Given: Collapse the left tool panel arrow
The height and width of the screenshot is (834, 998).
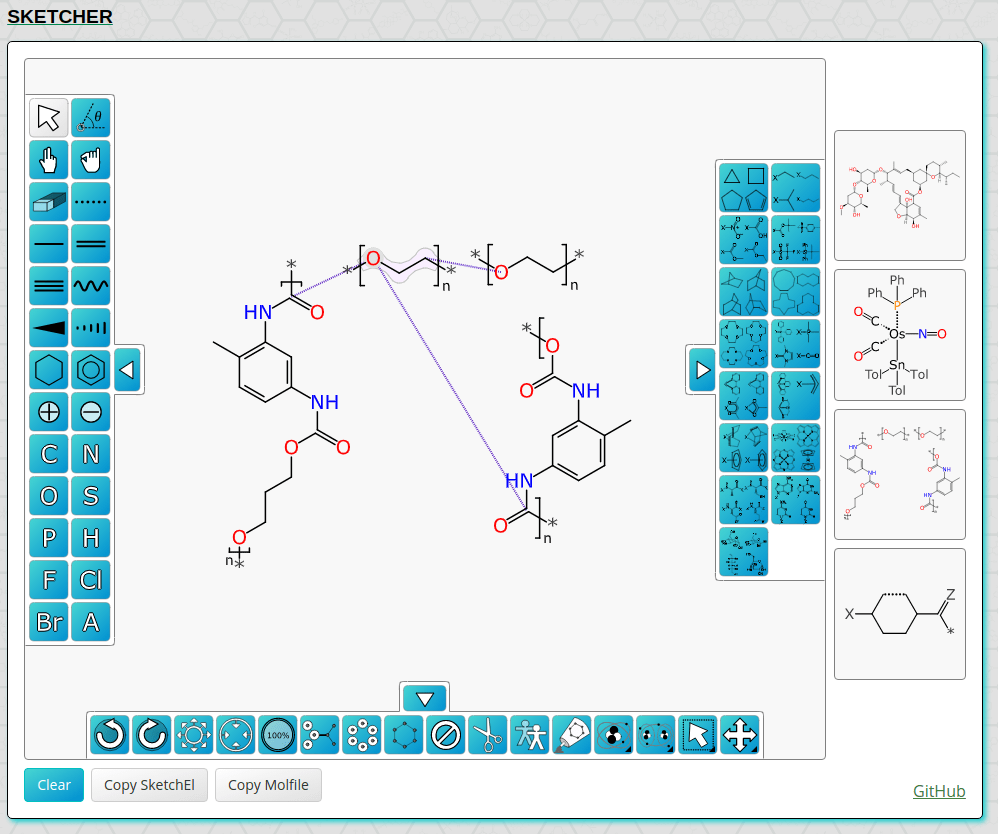Looking at the screenshot, I should pyautogui.click(x=128, y=370).
